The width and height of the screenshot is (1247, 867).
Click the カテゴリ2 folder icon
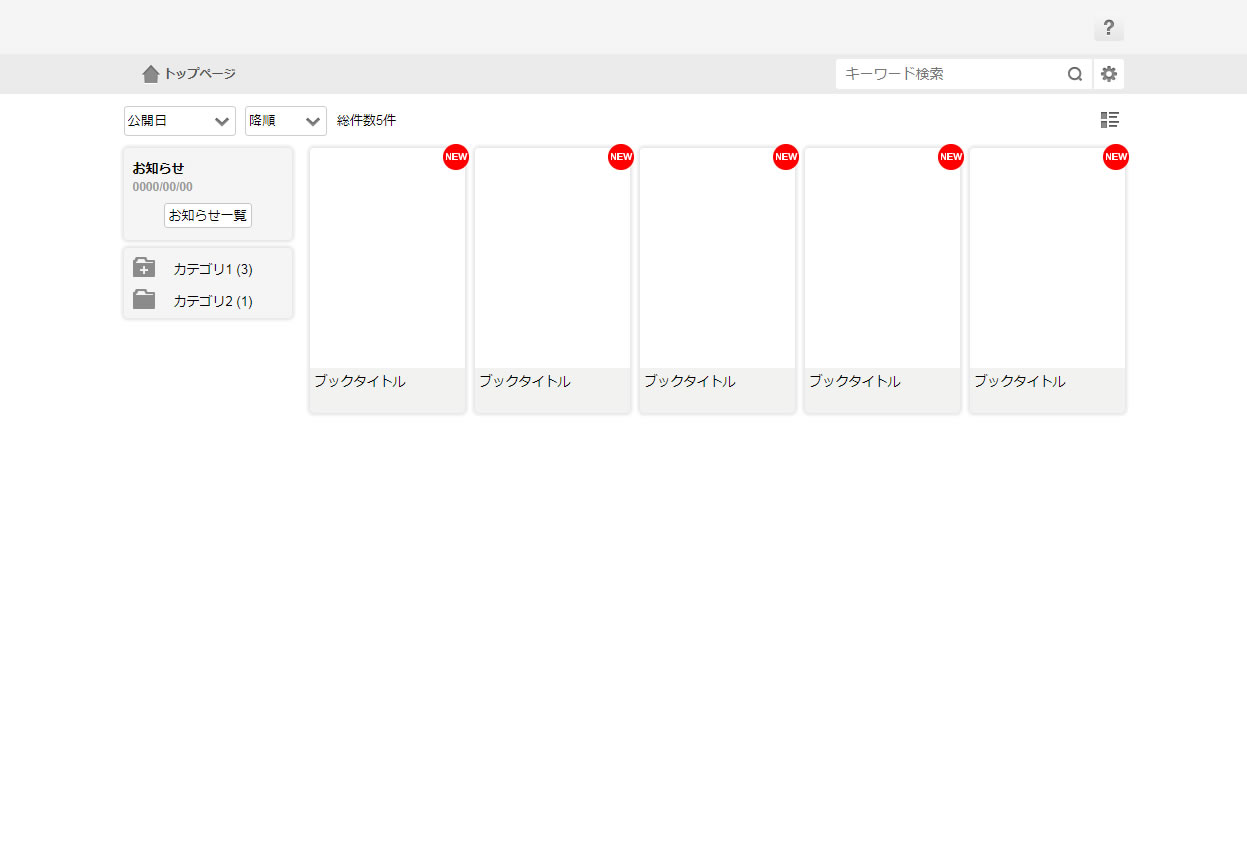coord(144,300)
